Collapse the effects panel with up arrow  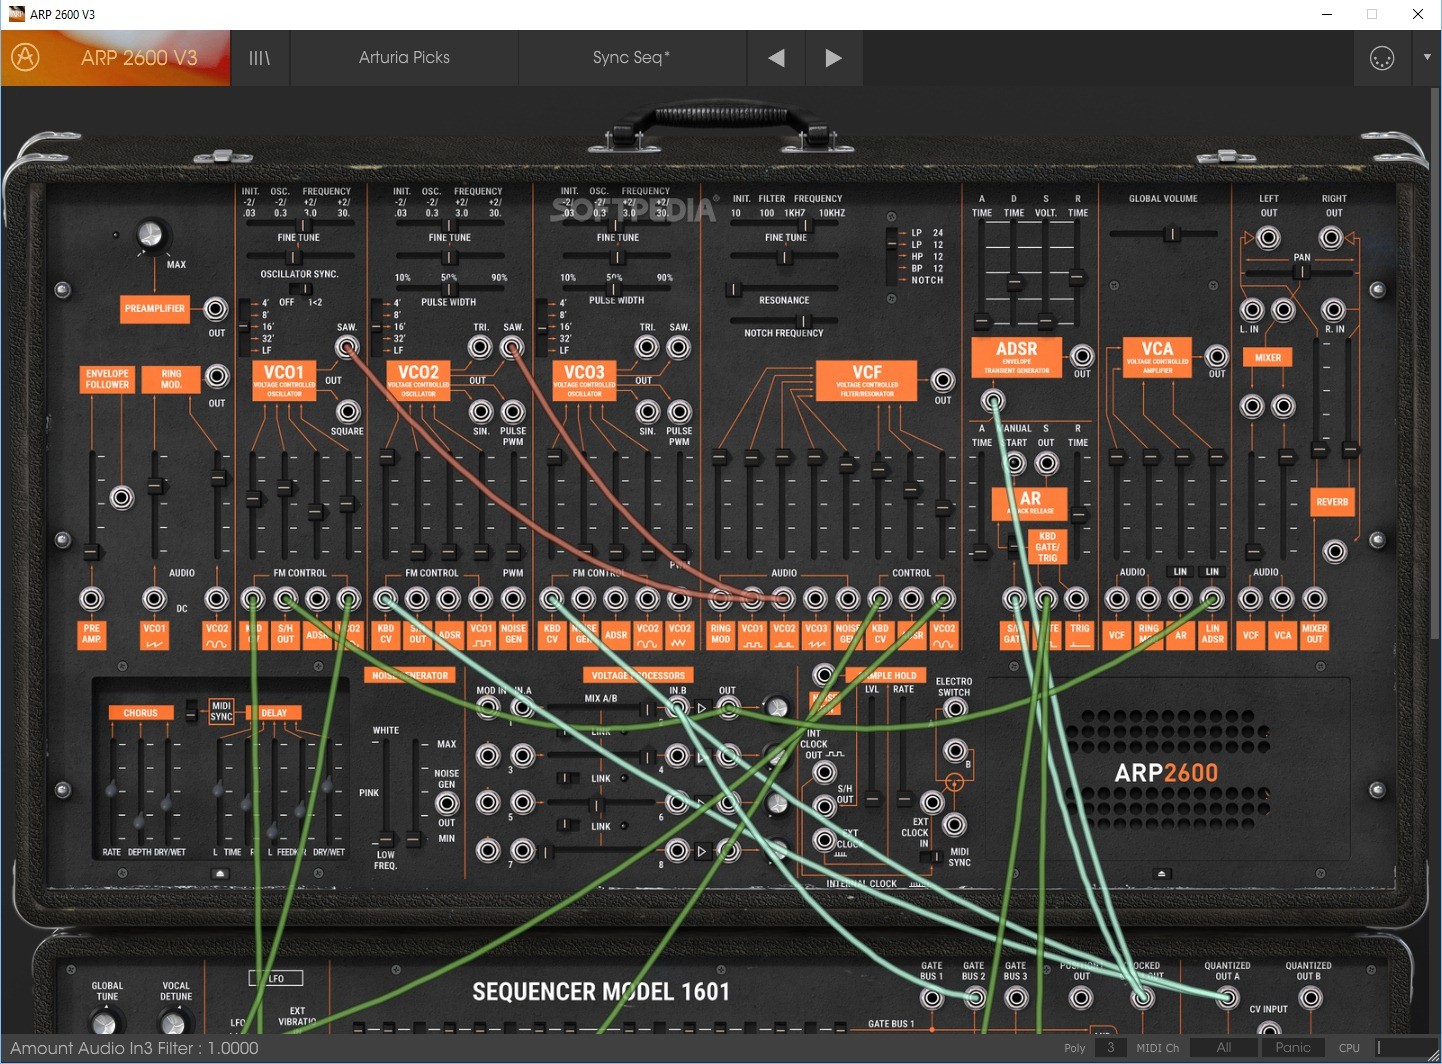pos(220,873)
